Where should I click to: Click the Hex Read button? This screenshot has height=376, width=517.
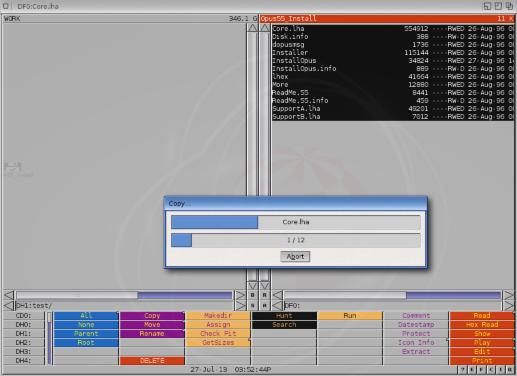pos(482,325)
